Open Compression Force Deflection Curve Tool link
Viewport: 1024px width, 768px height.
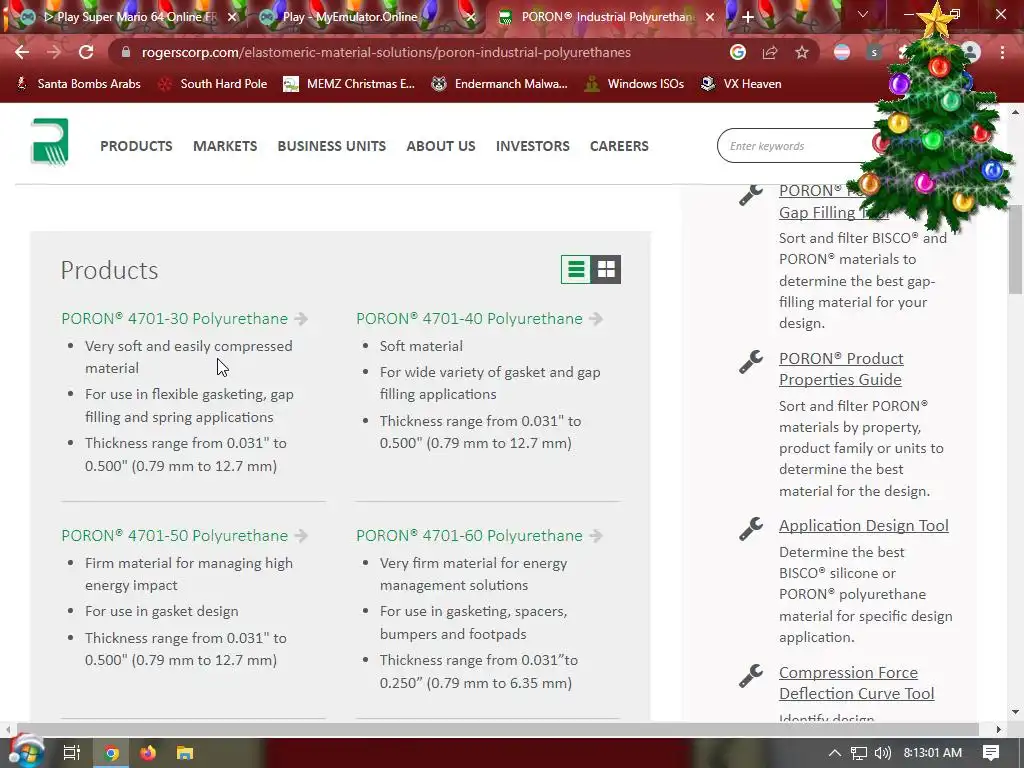[x=856, y=683]
